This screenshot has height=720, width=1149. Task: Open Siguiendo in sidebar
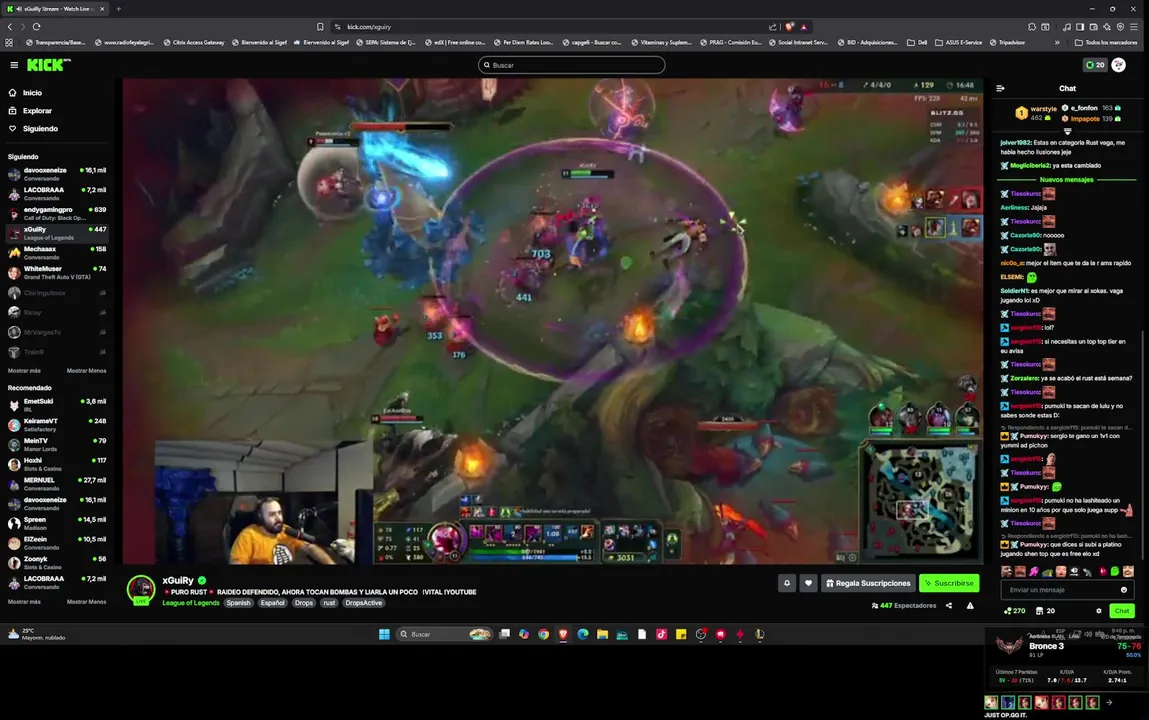[40, 129]
